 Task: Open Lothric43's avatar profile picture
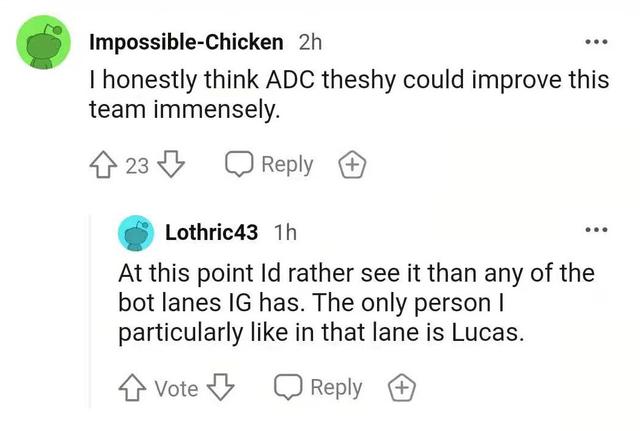(136, 232)
